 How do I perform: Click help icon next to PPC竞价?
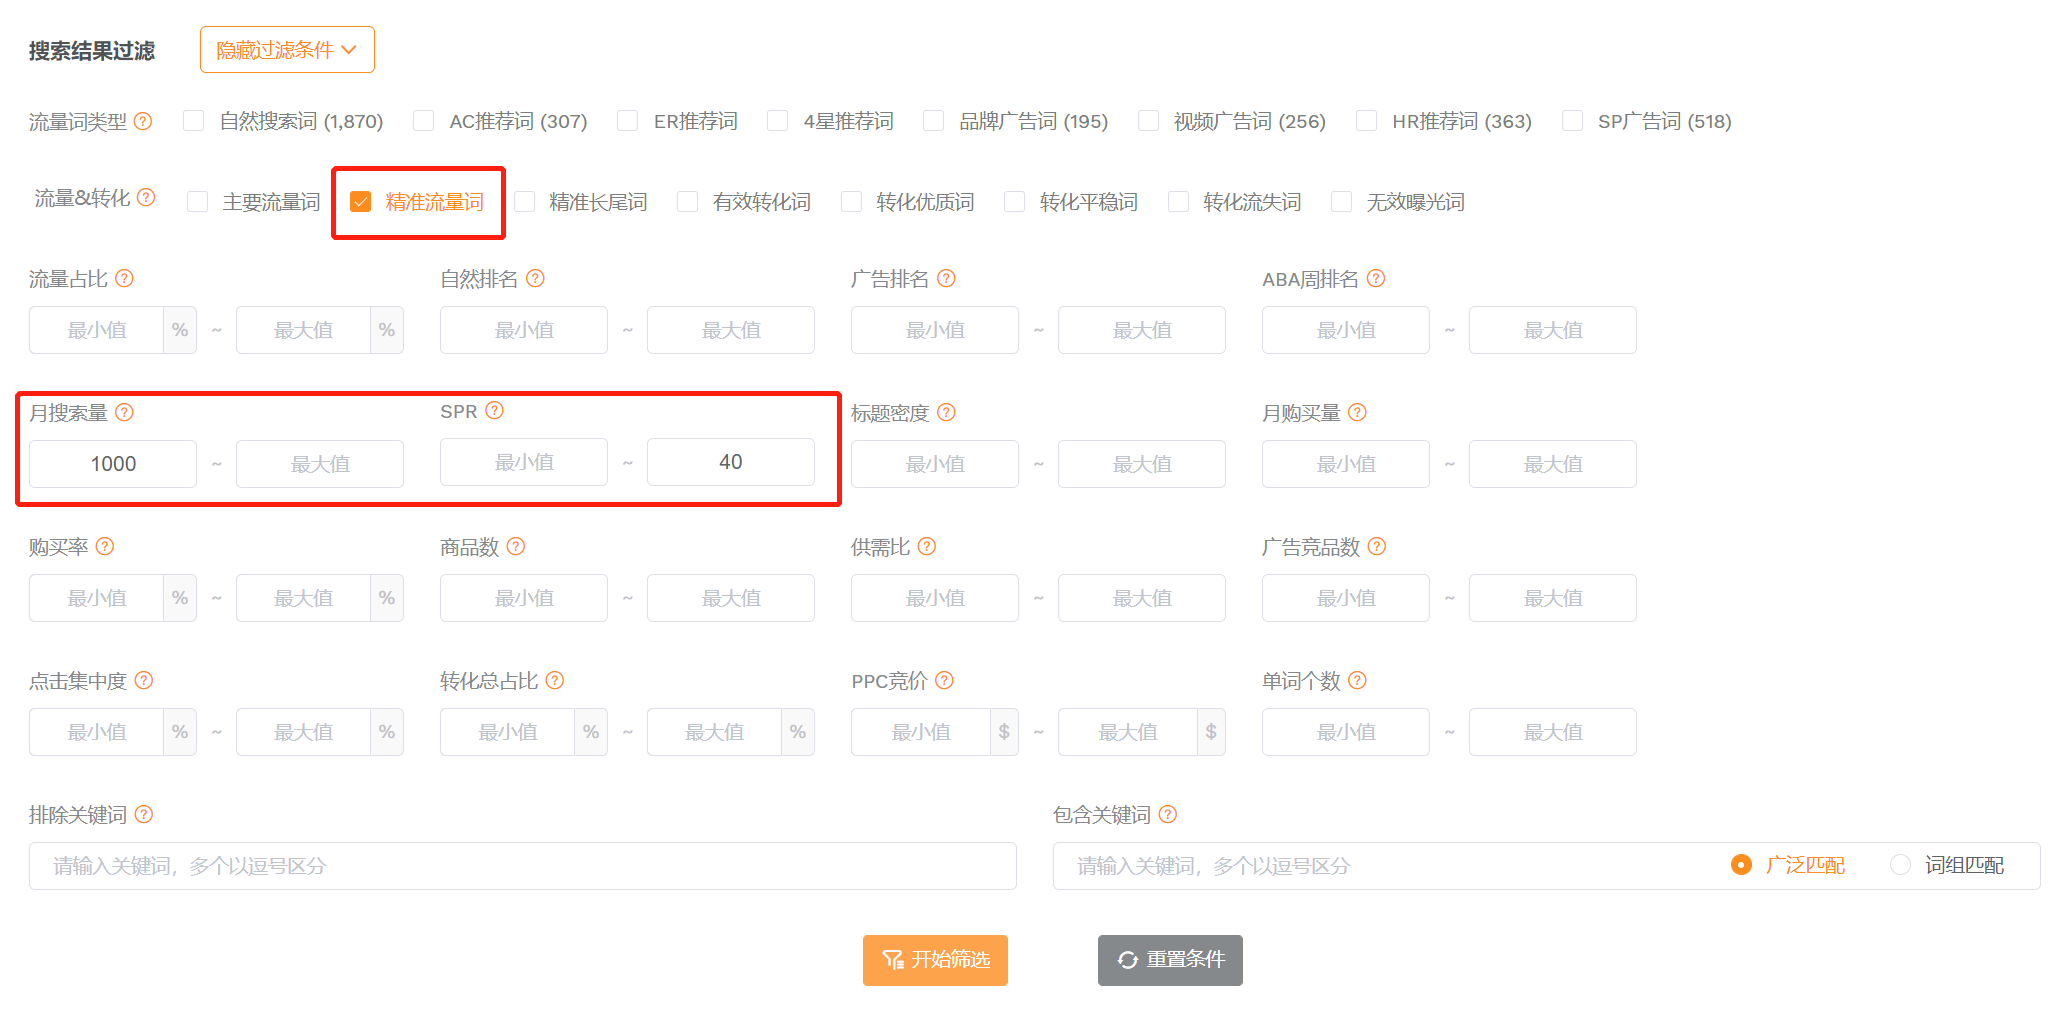(x=944, y=680)
